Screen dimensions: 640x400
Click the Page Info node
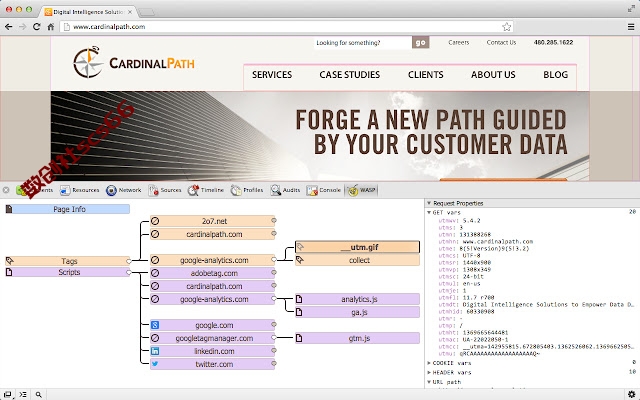pos(70,209)
